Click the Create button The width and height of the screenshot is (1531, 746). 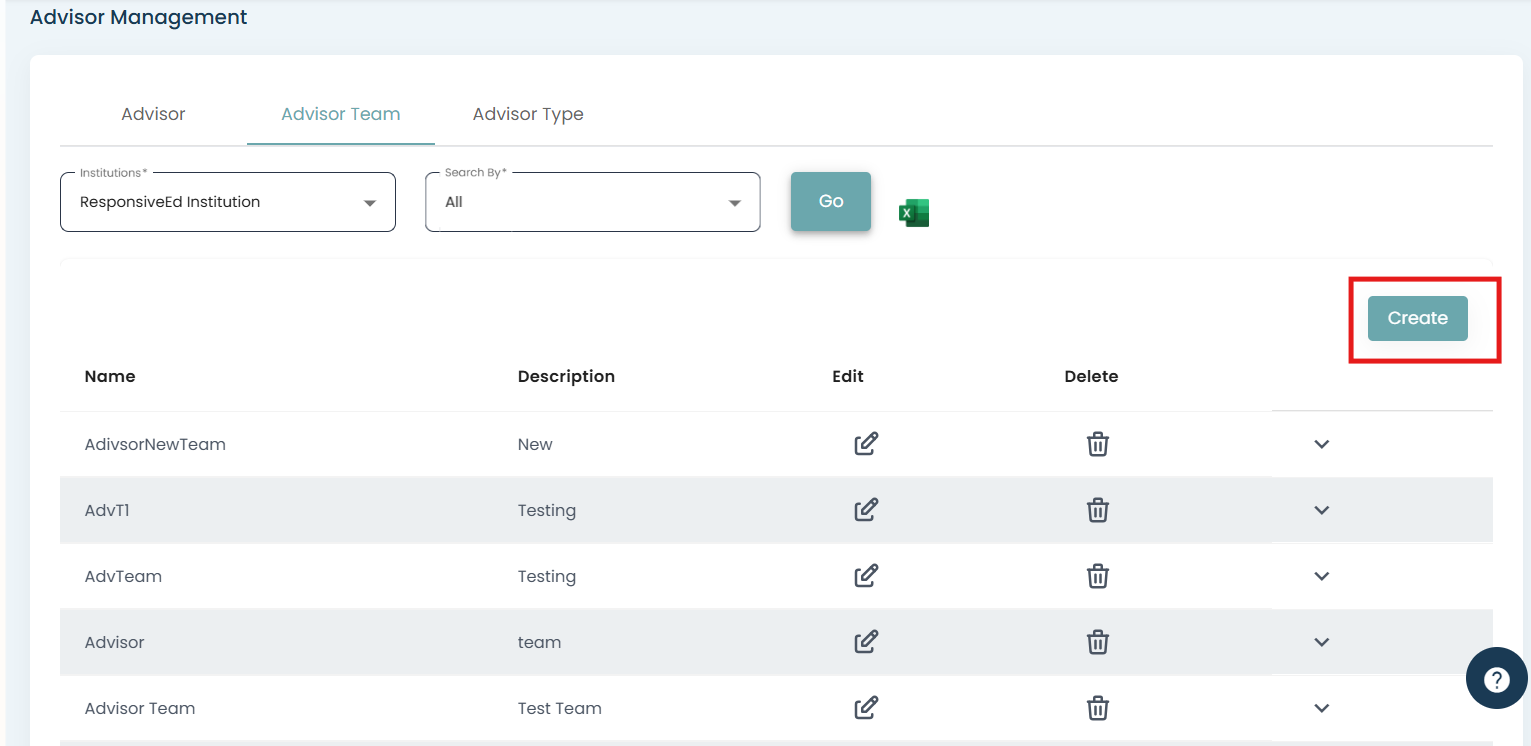point(1417,318)
